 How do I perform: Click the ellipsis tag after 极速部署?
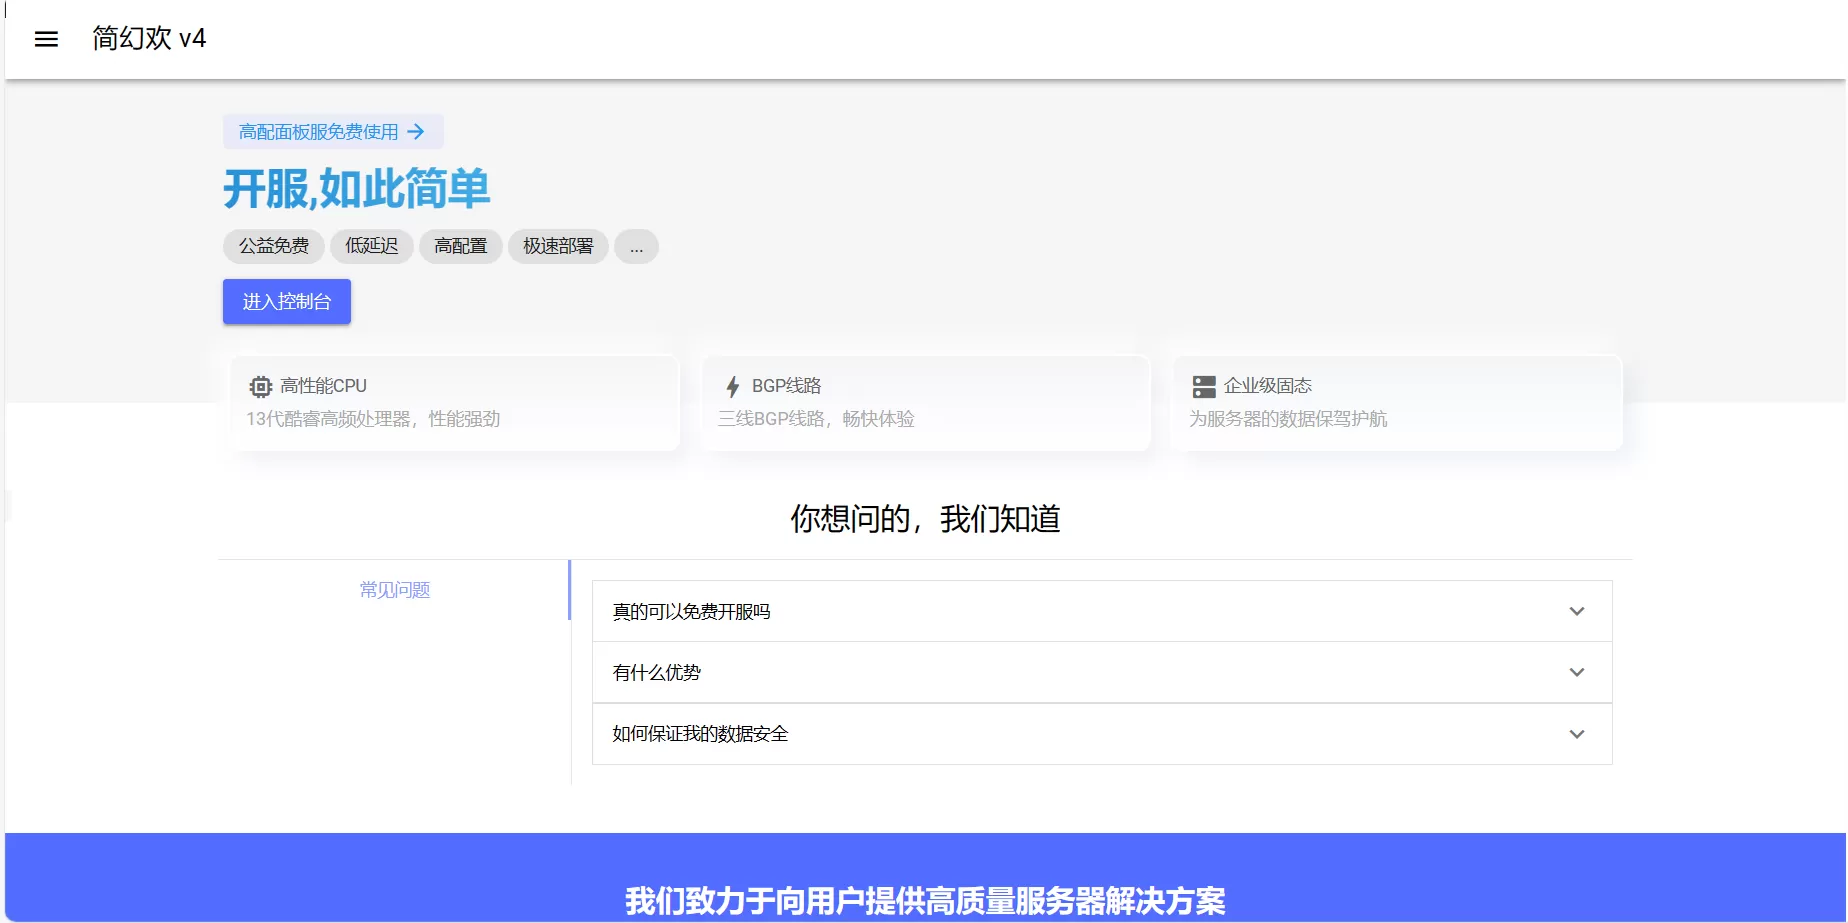(x=637, y=247)
